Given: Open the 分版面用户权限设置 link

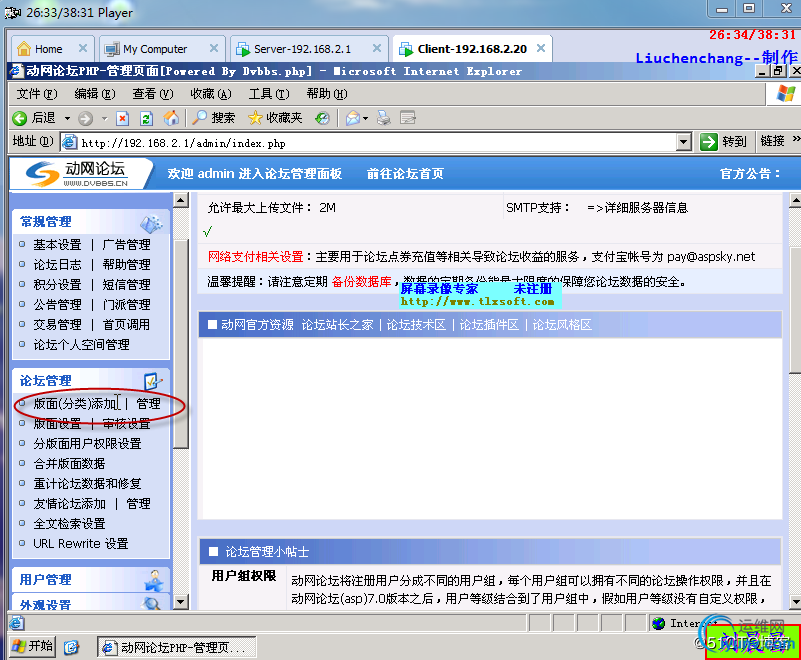Looking at the screenshot, I should pyautogui.click(x=87, y=444).
